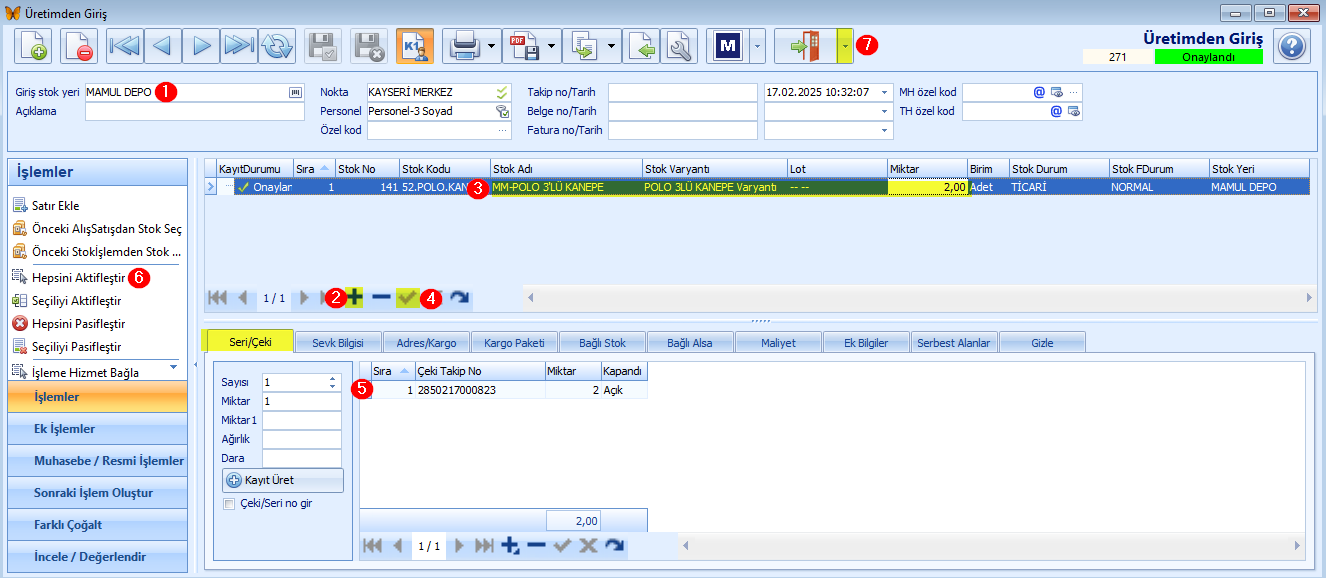Go to previous record in top toolbar
The width and height of the screenshot is (1326, 578).
point(162,46)
